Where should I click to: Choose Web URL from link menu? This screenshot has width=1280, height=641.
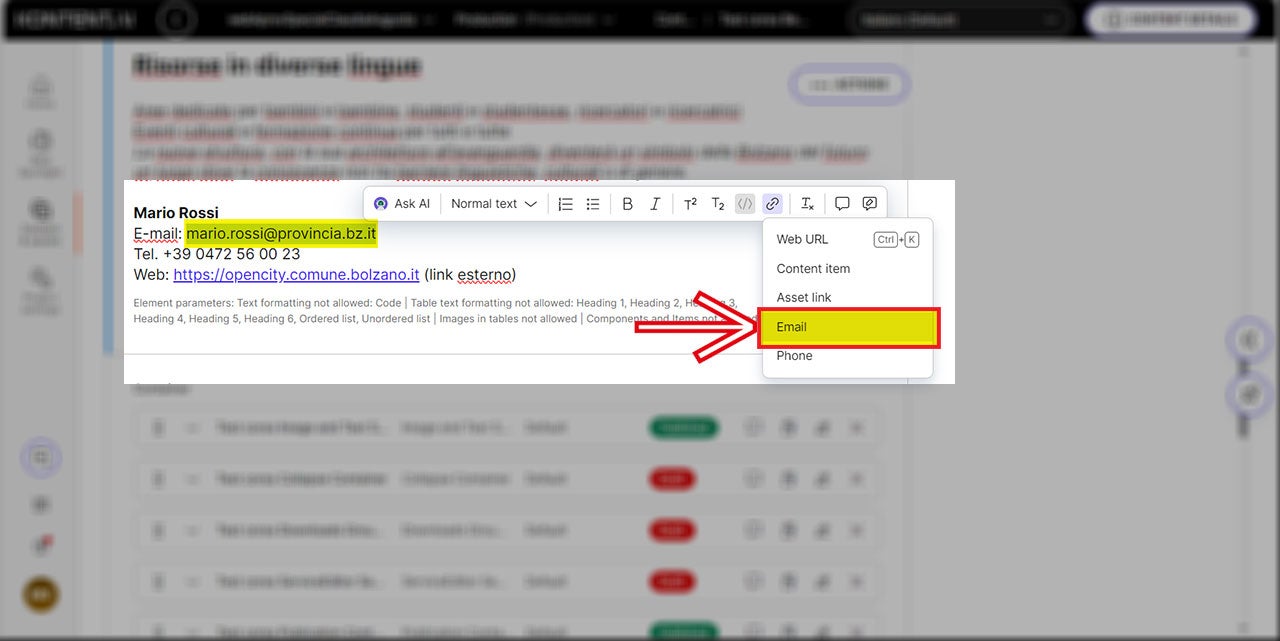[802, 240]
